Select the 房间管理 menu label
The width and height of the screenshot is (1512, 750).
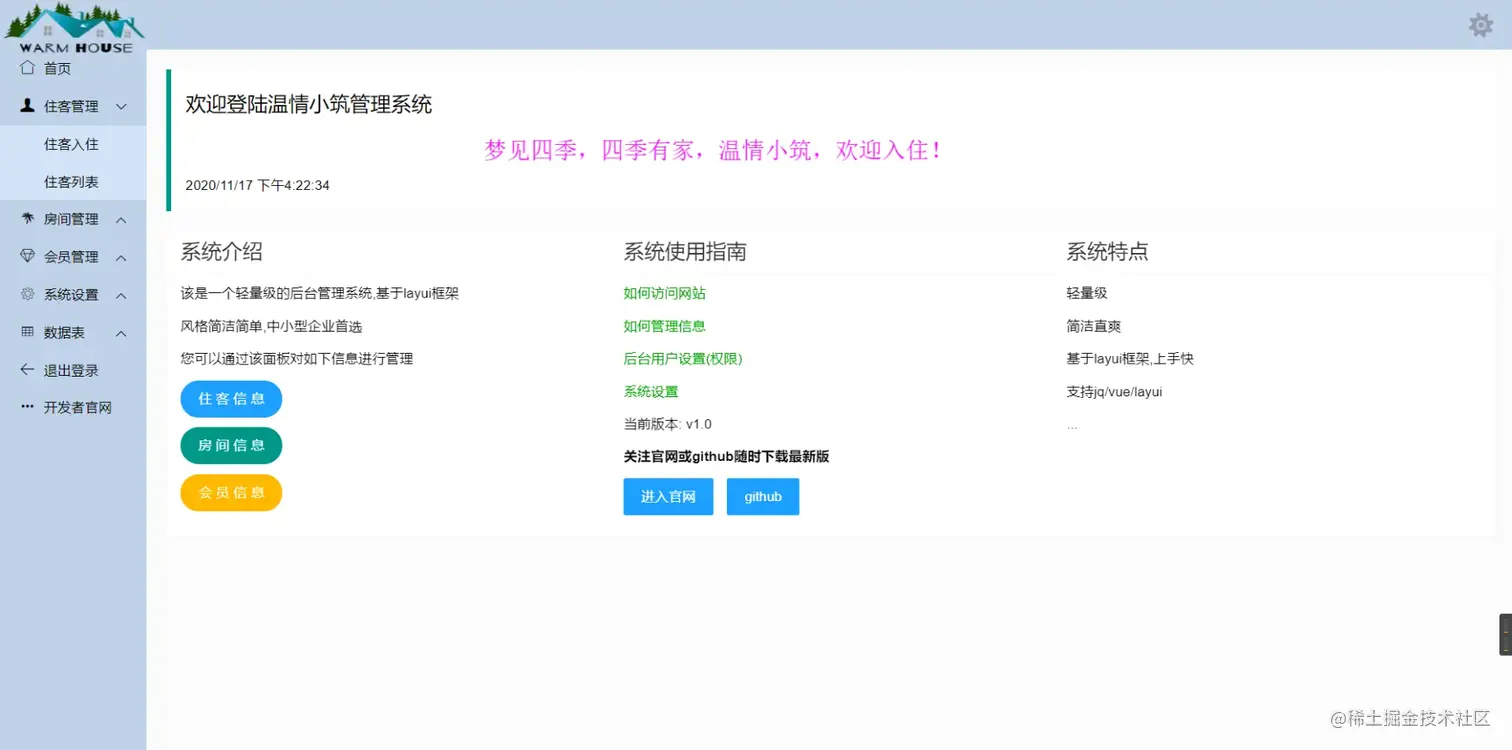pyautogui.click(x=71, y=219)
